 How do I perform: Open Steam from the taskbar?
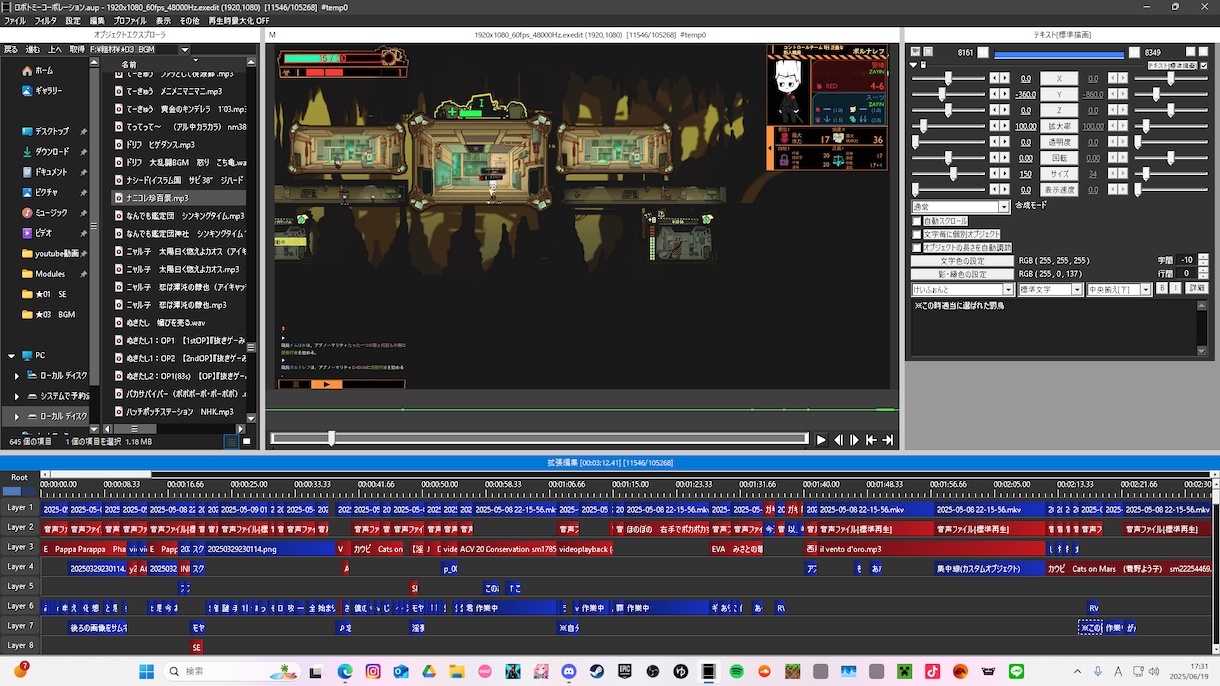point(597,671)
